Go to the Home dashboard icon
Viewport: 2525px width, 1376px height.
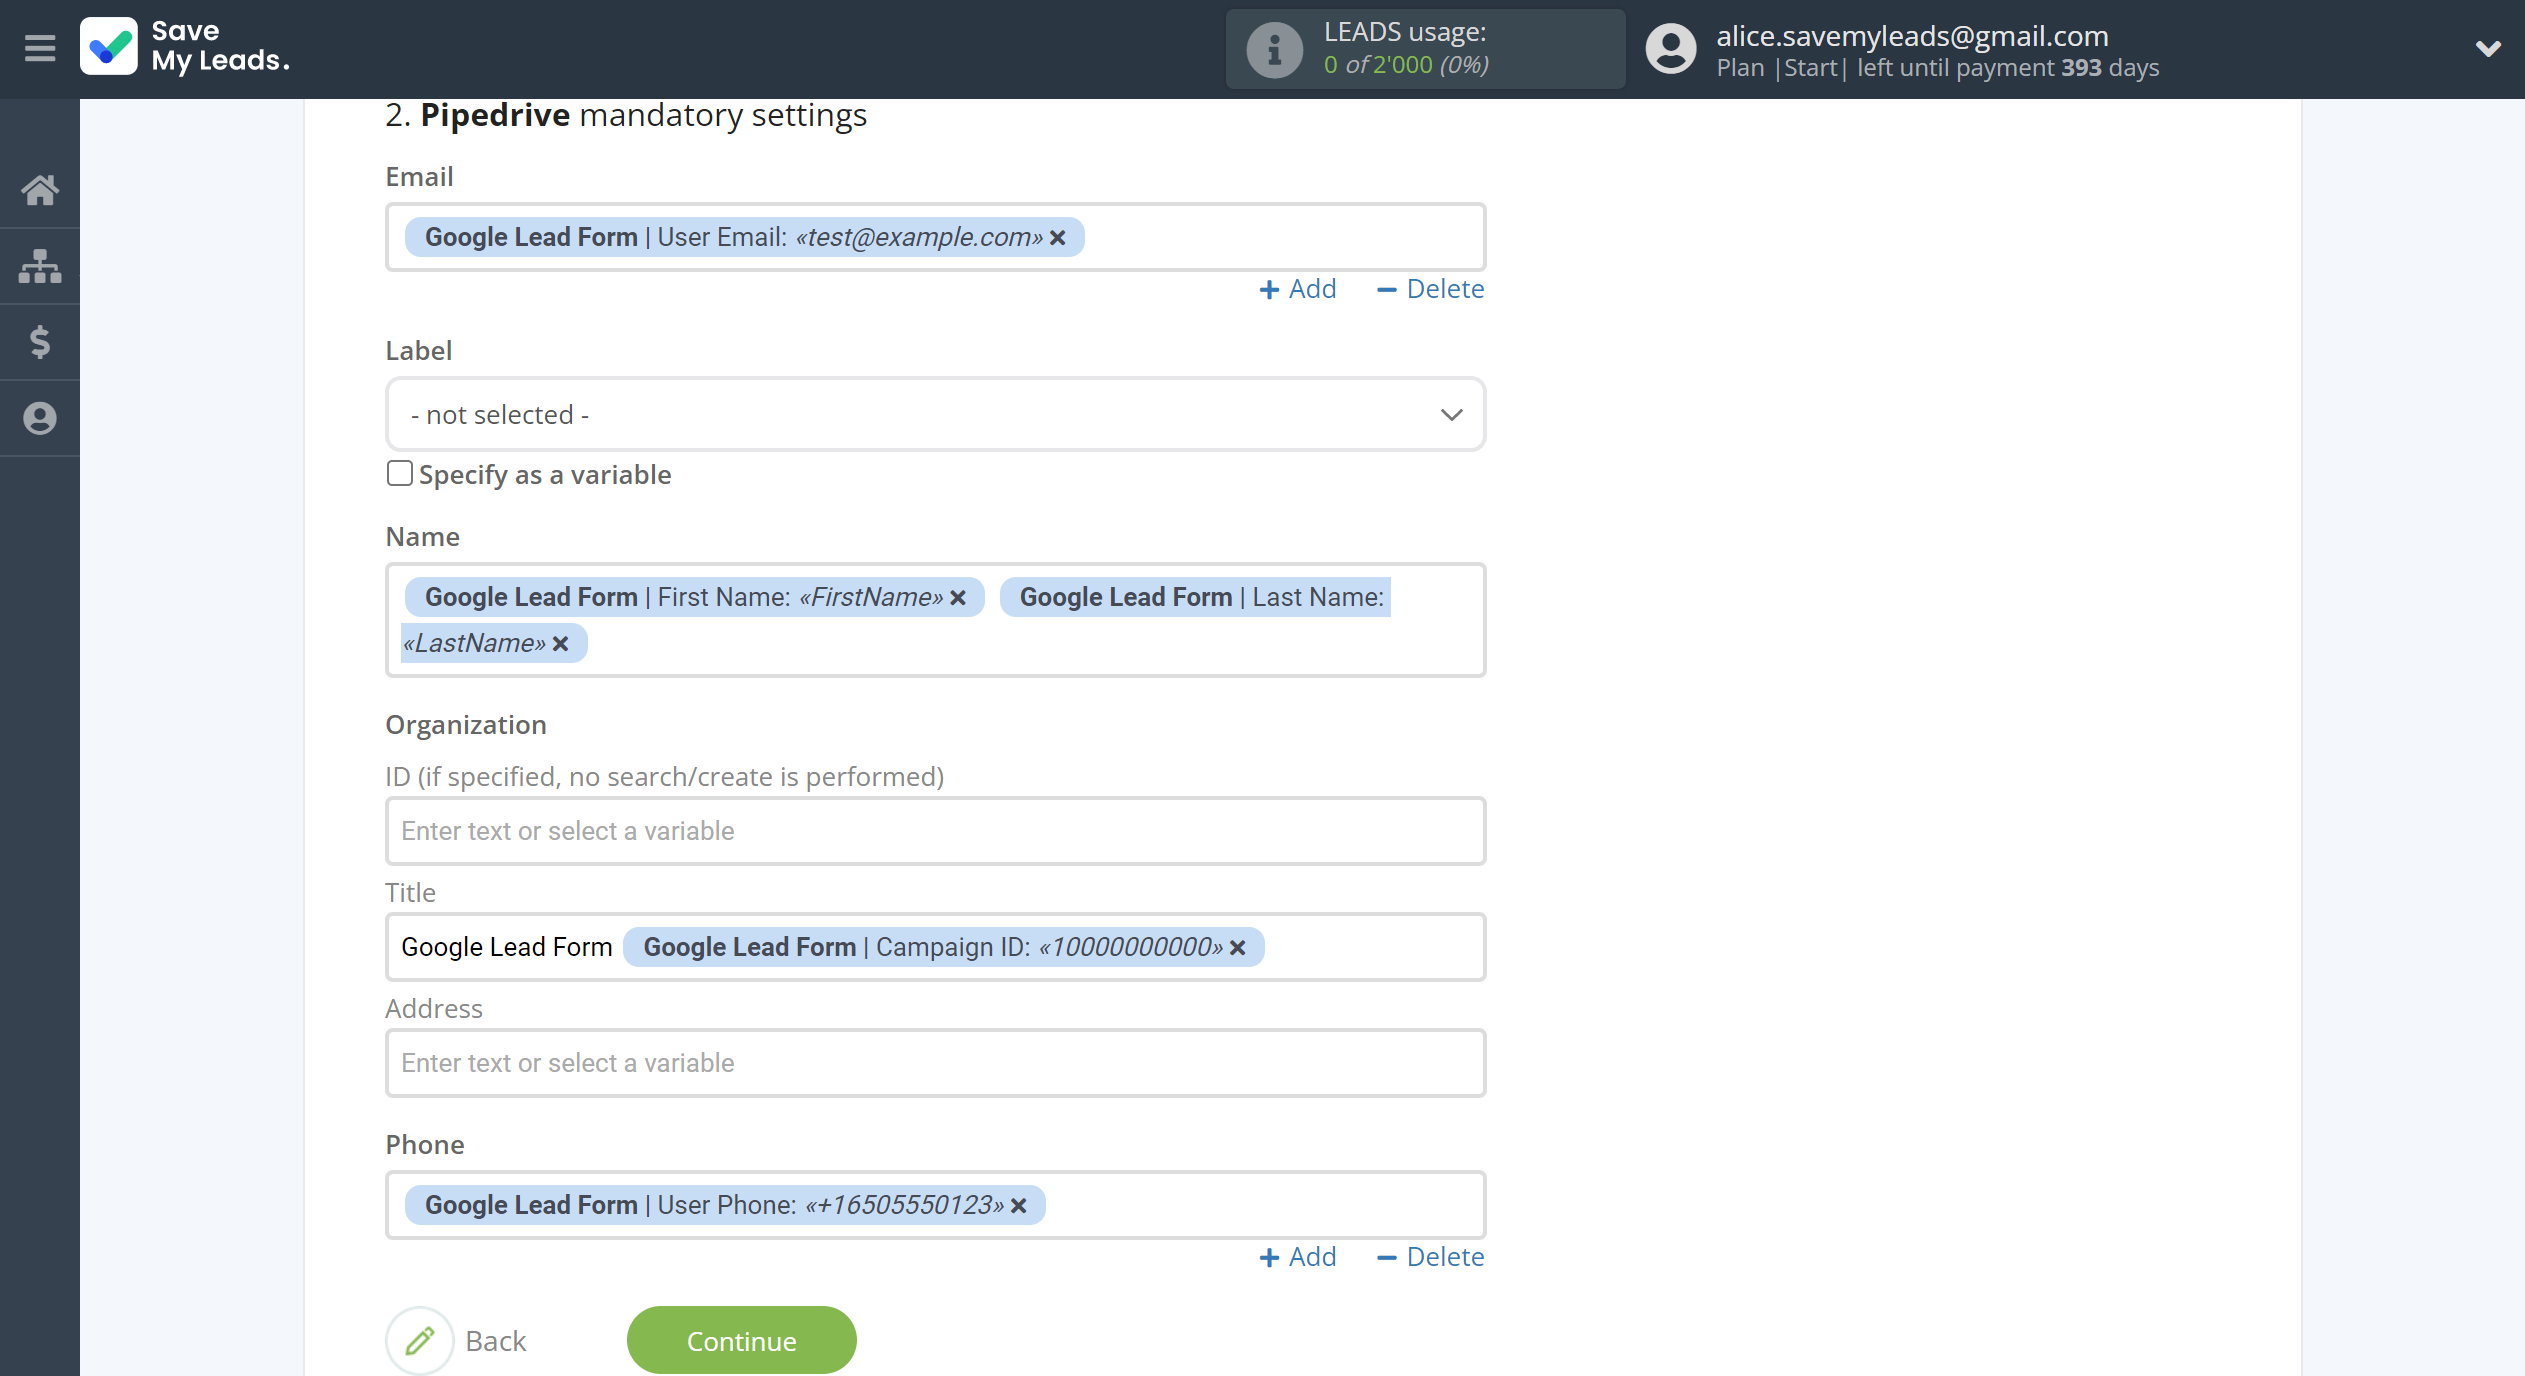(40, 189)
